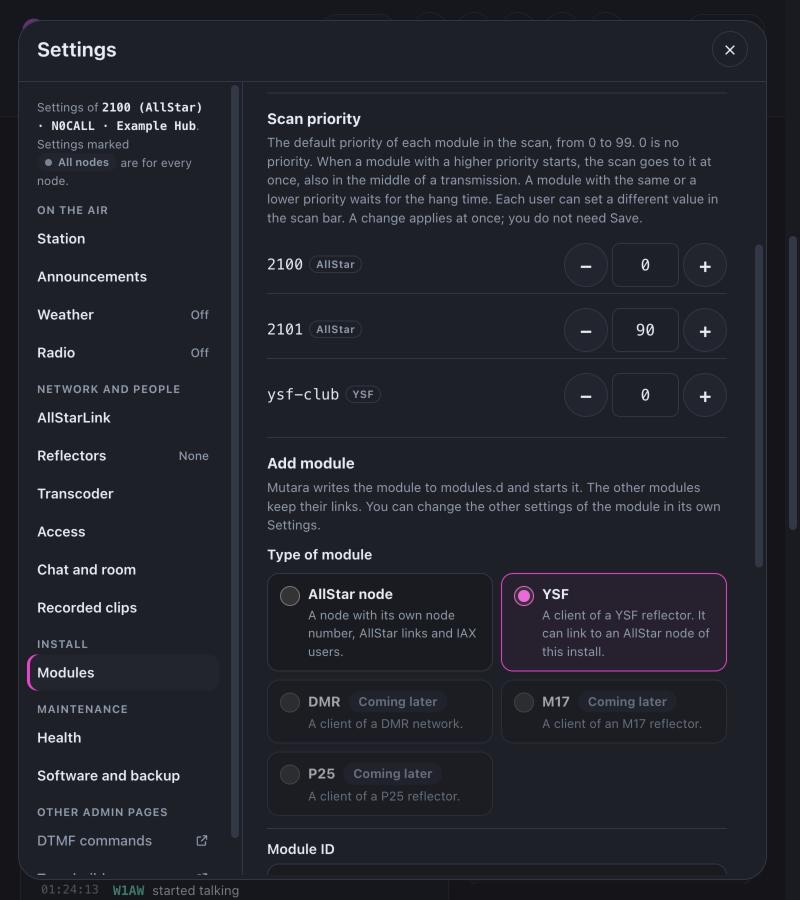Open Weather settings

tap(123, 315)
